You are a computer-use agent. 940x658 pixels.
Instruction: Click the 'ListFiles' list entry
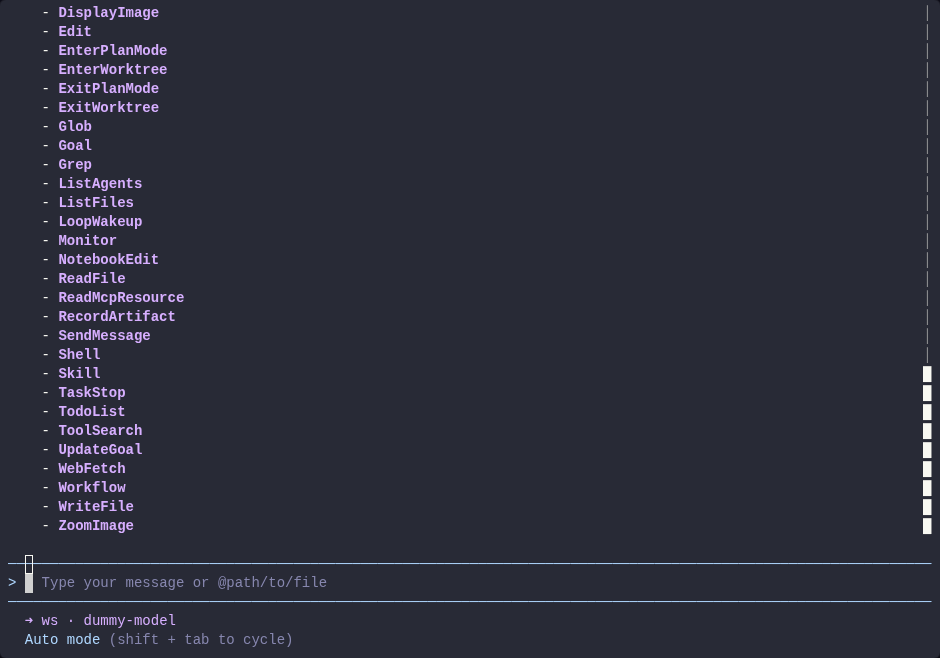pyautogui.click(x=96, y=203)
